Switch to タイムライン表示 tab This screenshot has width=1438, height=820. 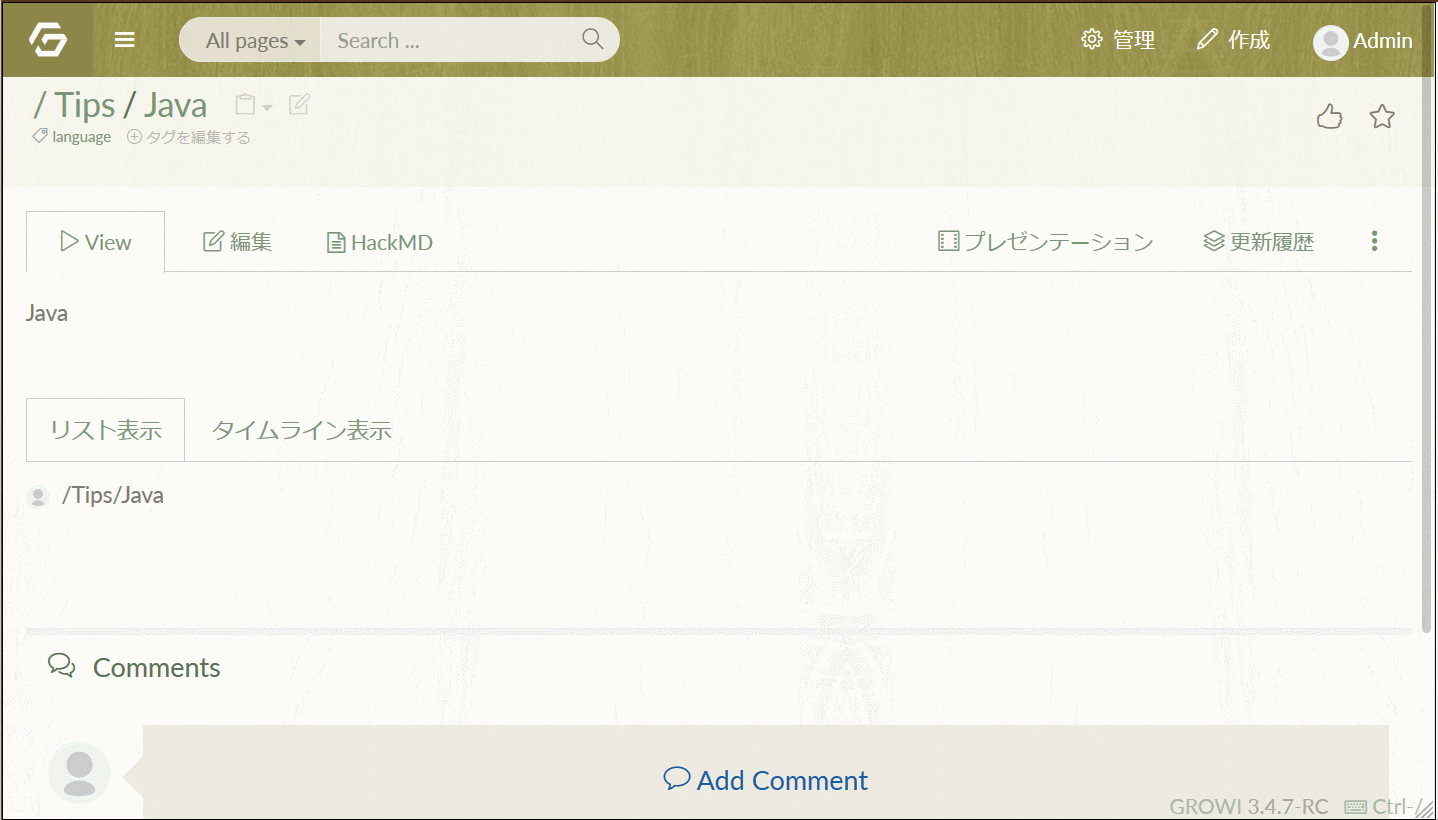point(301,431)
